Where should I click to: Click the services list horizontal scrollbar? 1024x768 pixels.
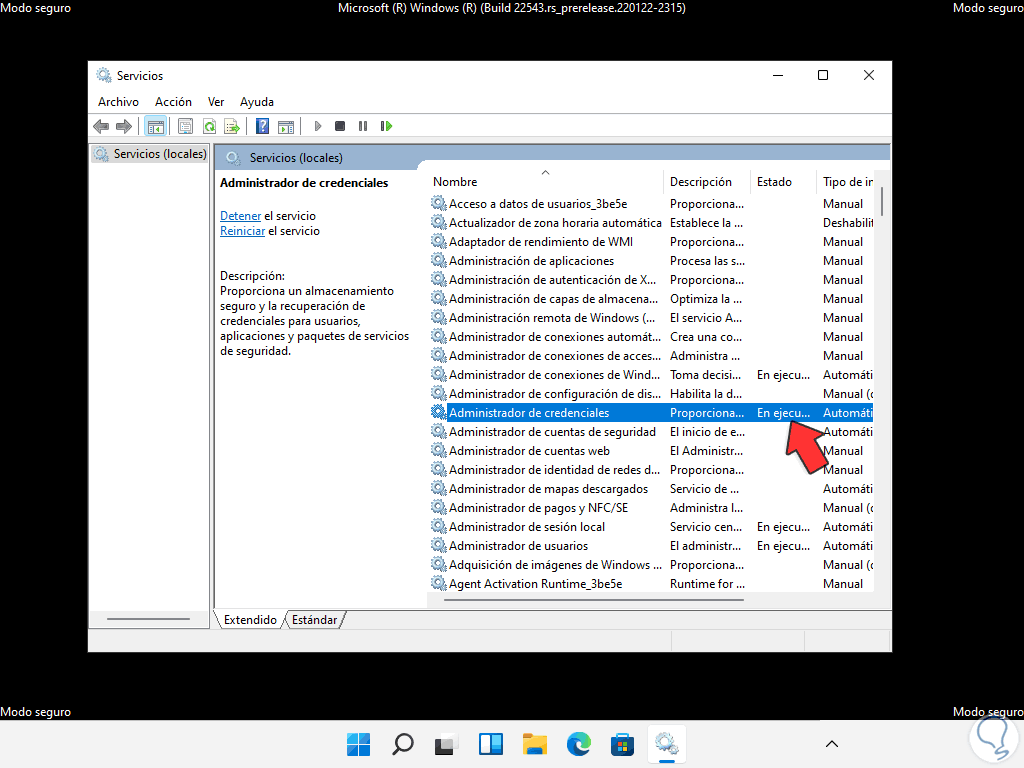pos(594,600)
